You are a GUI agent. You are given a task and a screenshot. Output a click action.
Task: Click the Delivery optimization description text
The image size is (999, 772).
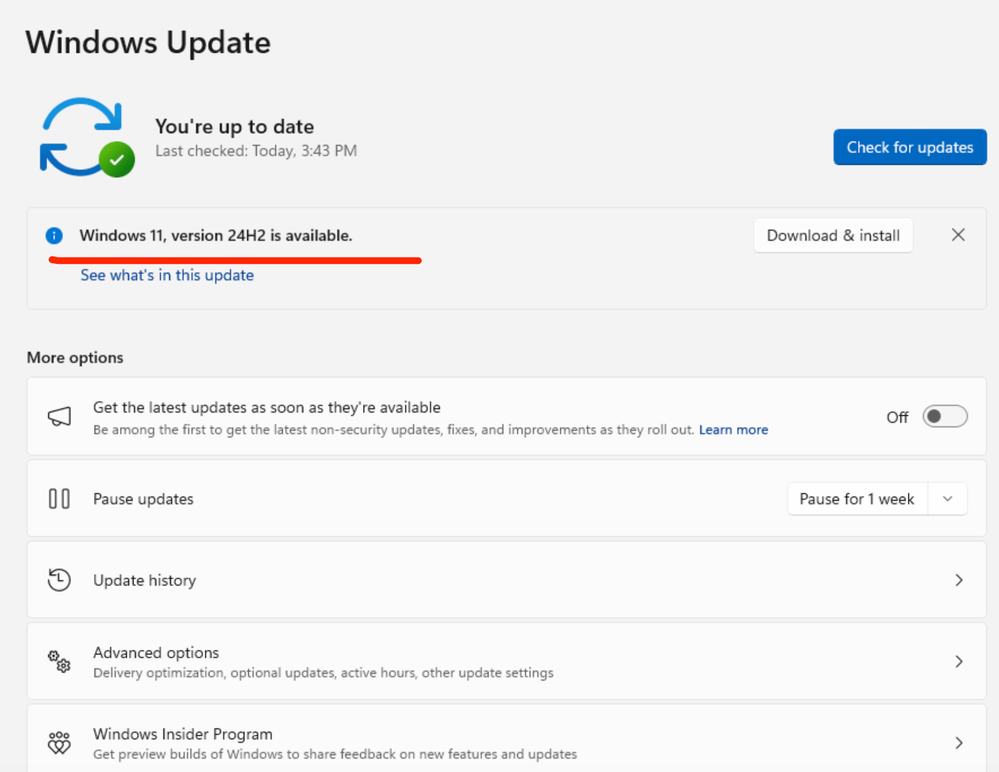(x=323, y=673)
